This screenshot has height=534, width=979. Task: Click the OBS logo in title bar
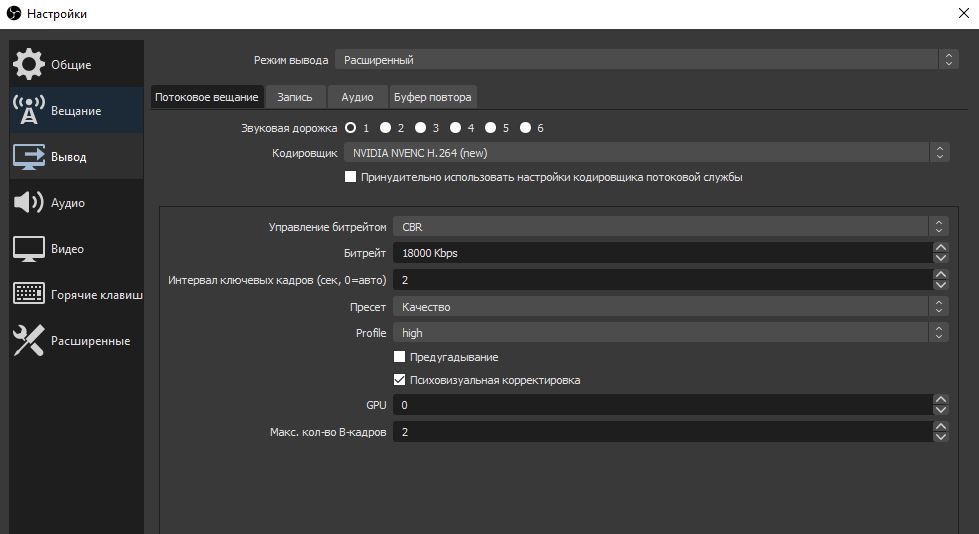point(13,14)
